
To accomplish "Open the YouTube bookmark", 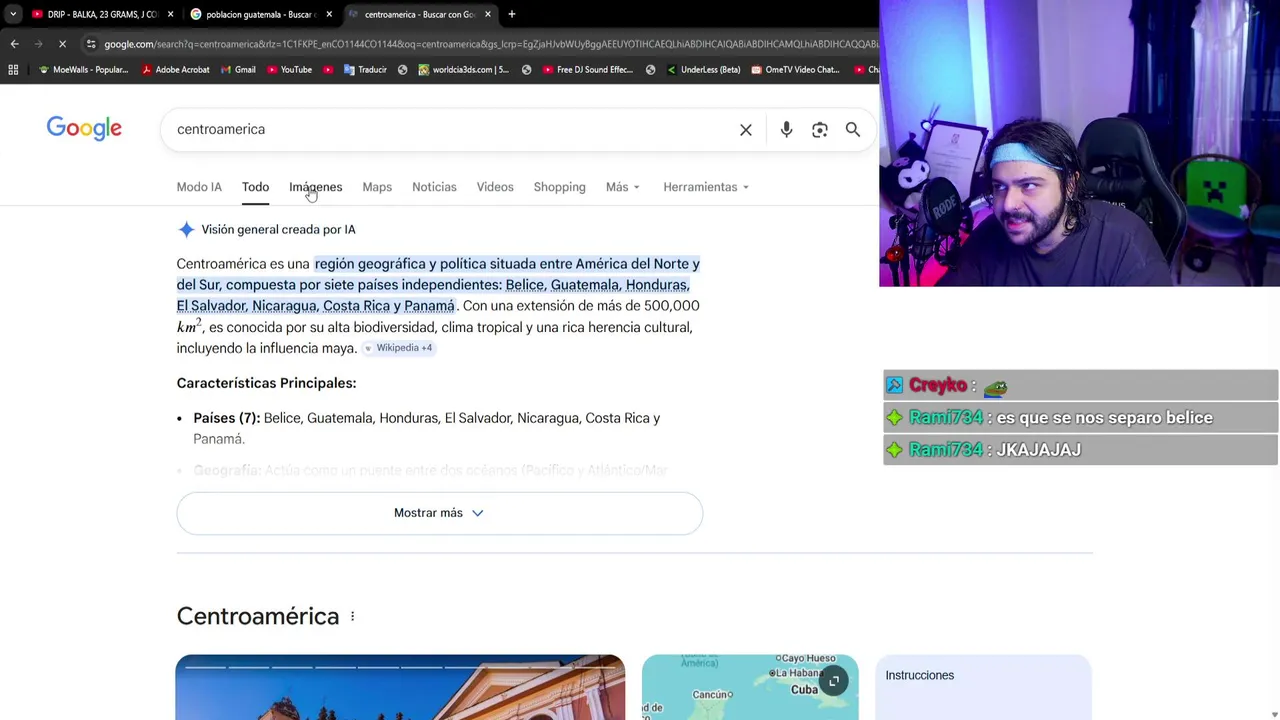I will click(x=289, y=70).
